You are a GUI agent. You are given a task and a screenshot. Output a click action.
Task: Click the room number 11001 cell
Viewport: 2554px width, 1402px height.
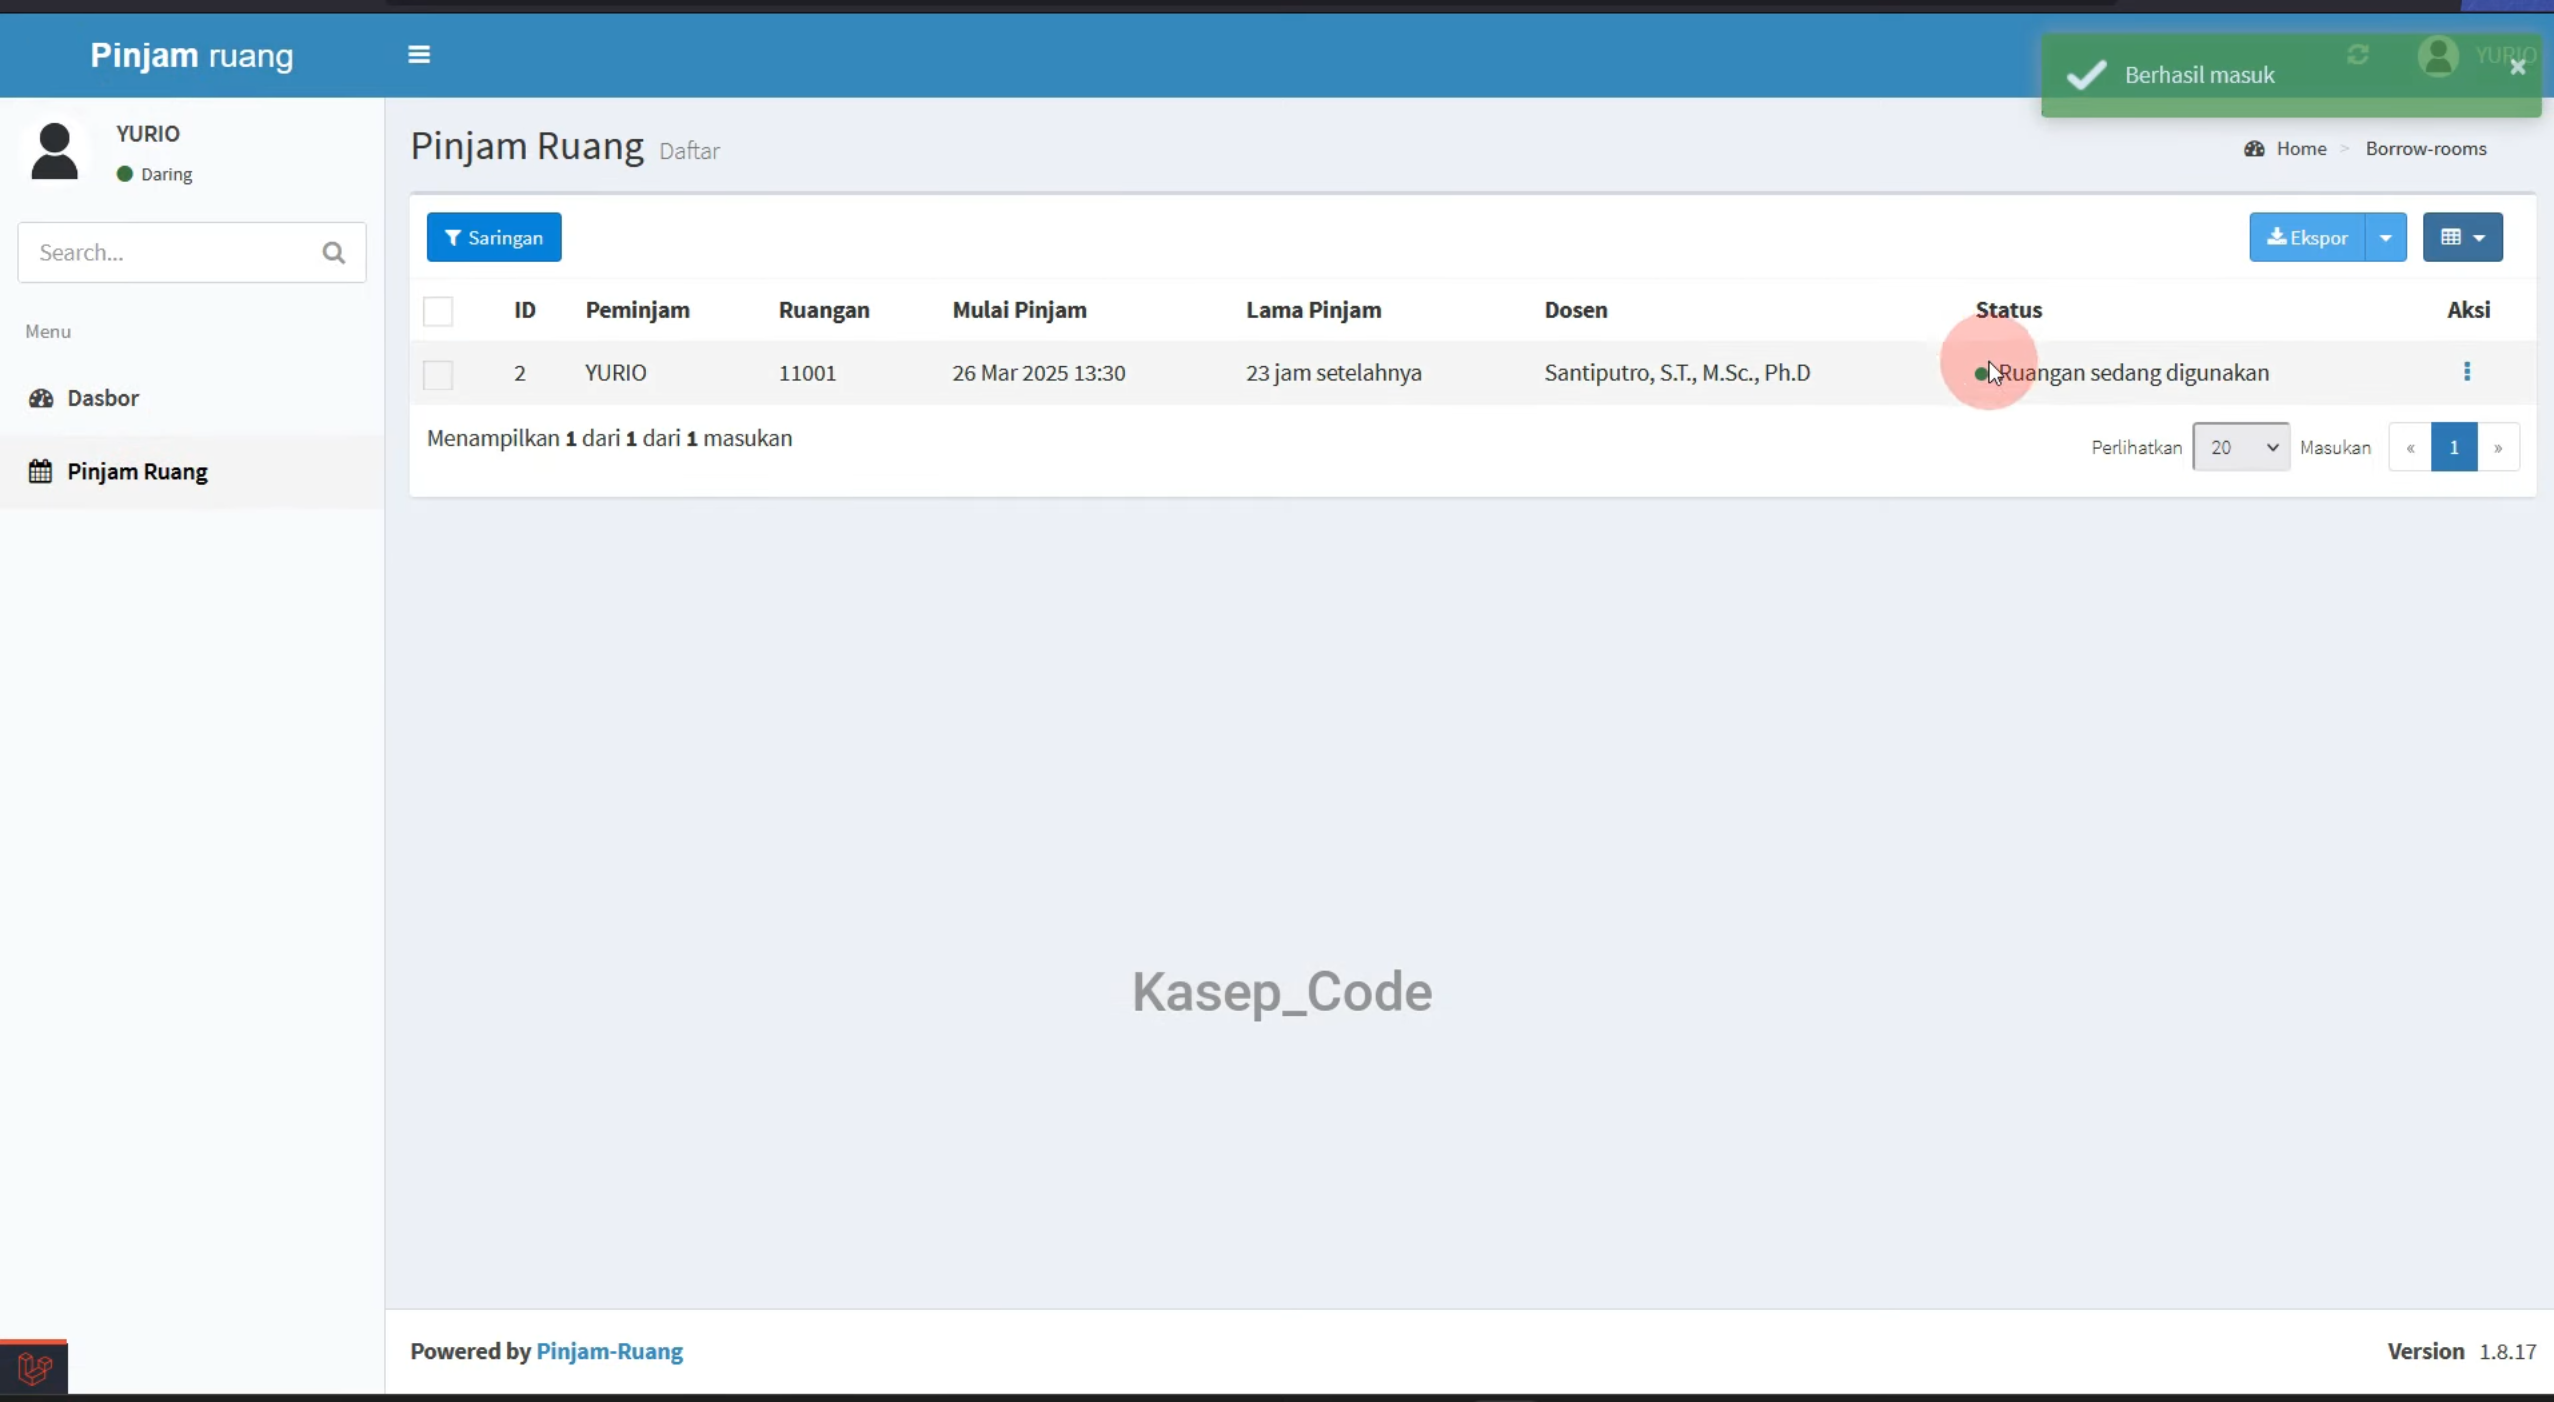[807, 373]
